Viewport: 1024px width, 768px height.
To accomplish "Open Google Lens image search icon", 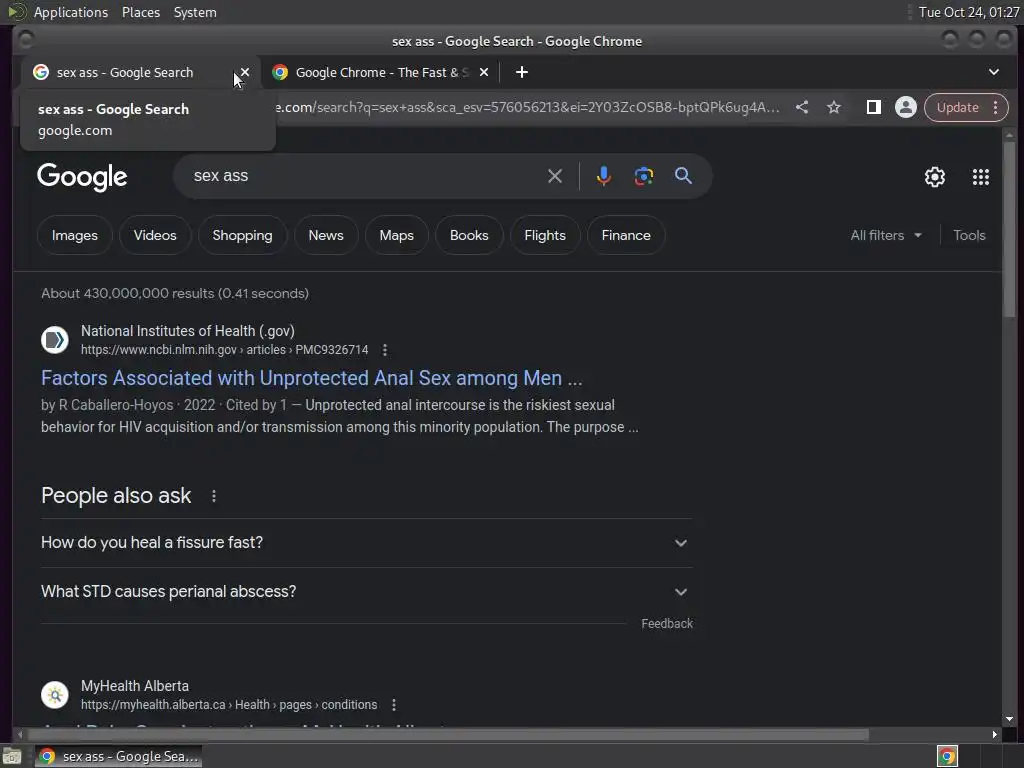I will click(643, 176).
